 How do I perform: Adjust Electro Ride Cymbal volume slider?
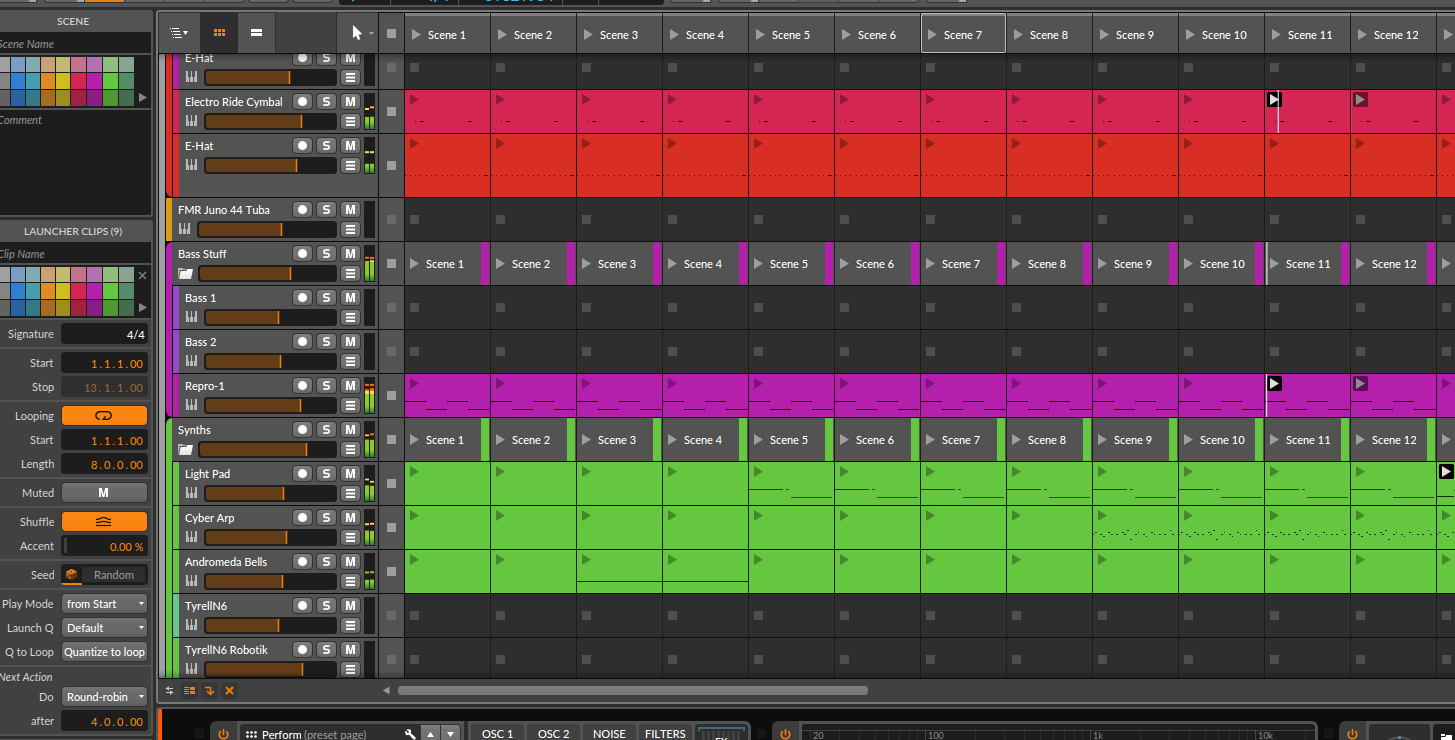point(269,121)
